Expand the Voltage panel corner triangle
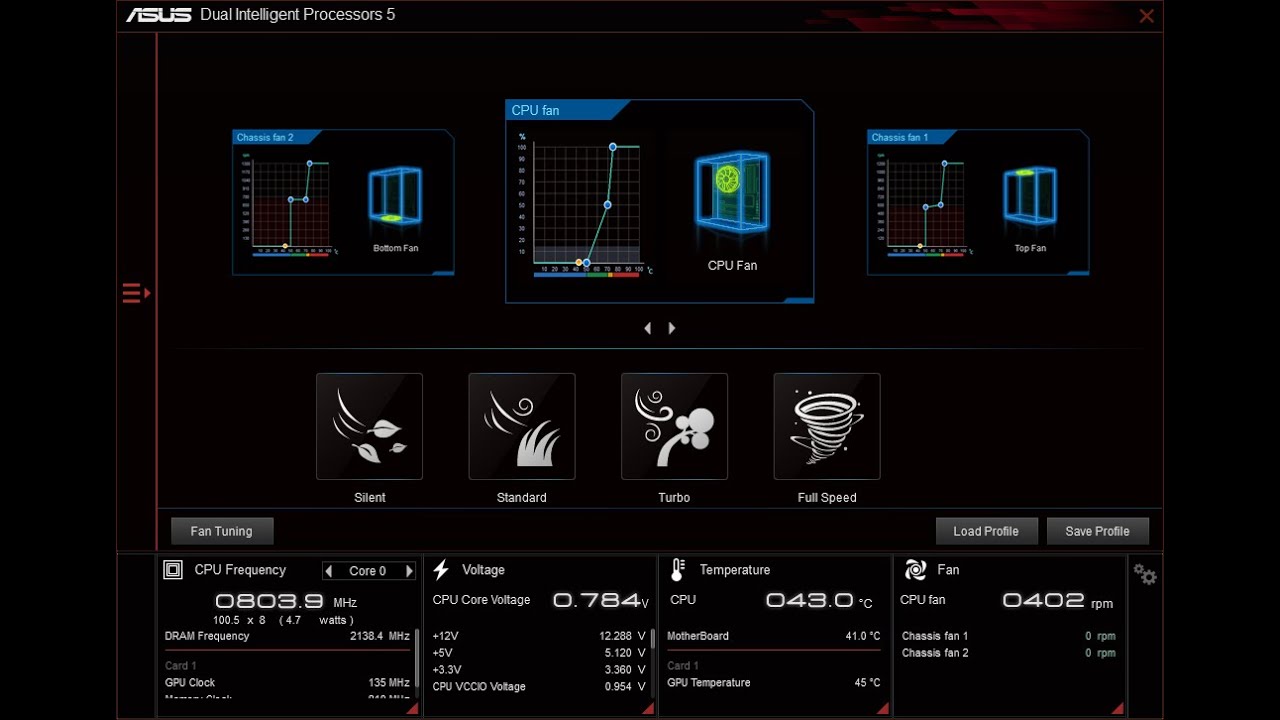This screenshot has width=1280, height=720. pos(648,708)
